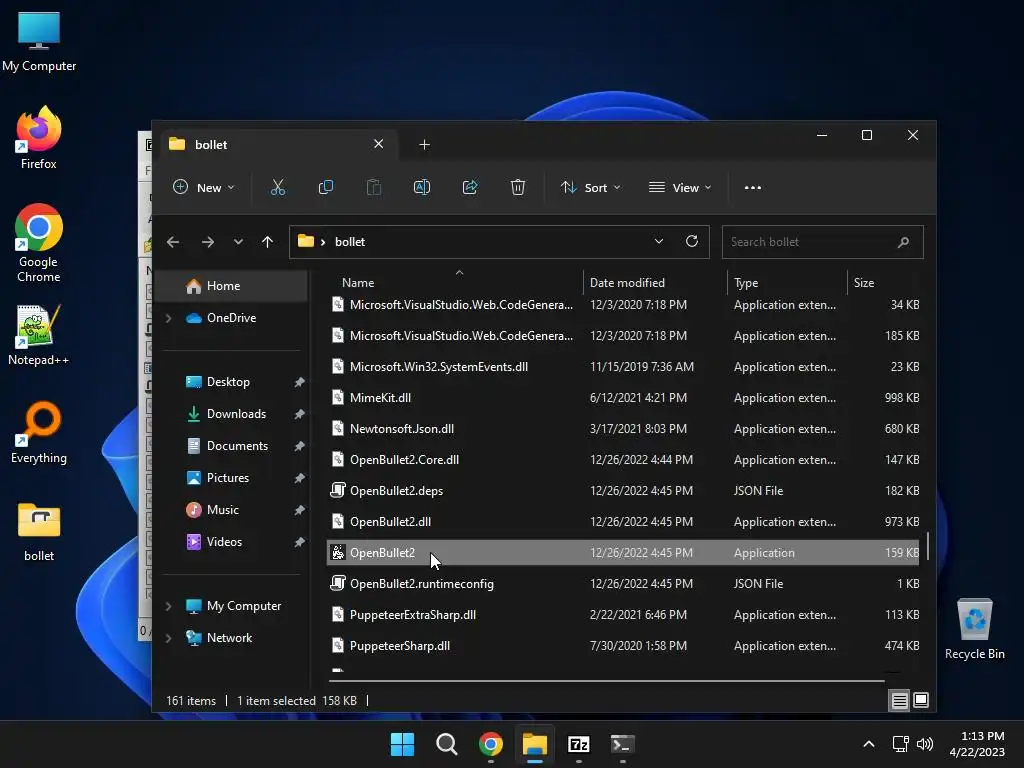The height and width of the screenshot is (768, 1024).
Task: Select OpenBullet2.deps JSON file
Action: pyautogui.click(x=623, y=491)
